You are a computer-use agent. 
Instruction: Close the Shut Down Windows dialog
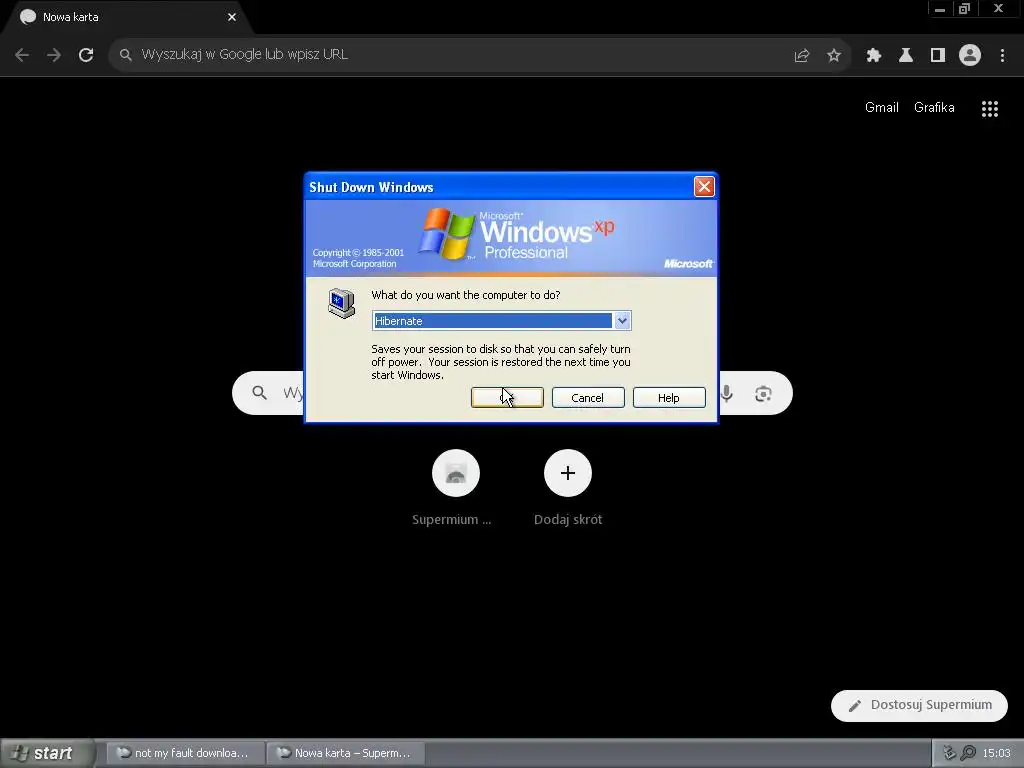(x=704, y=187)
